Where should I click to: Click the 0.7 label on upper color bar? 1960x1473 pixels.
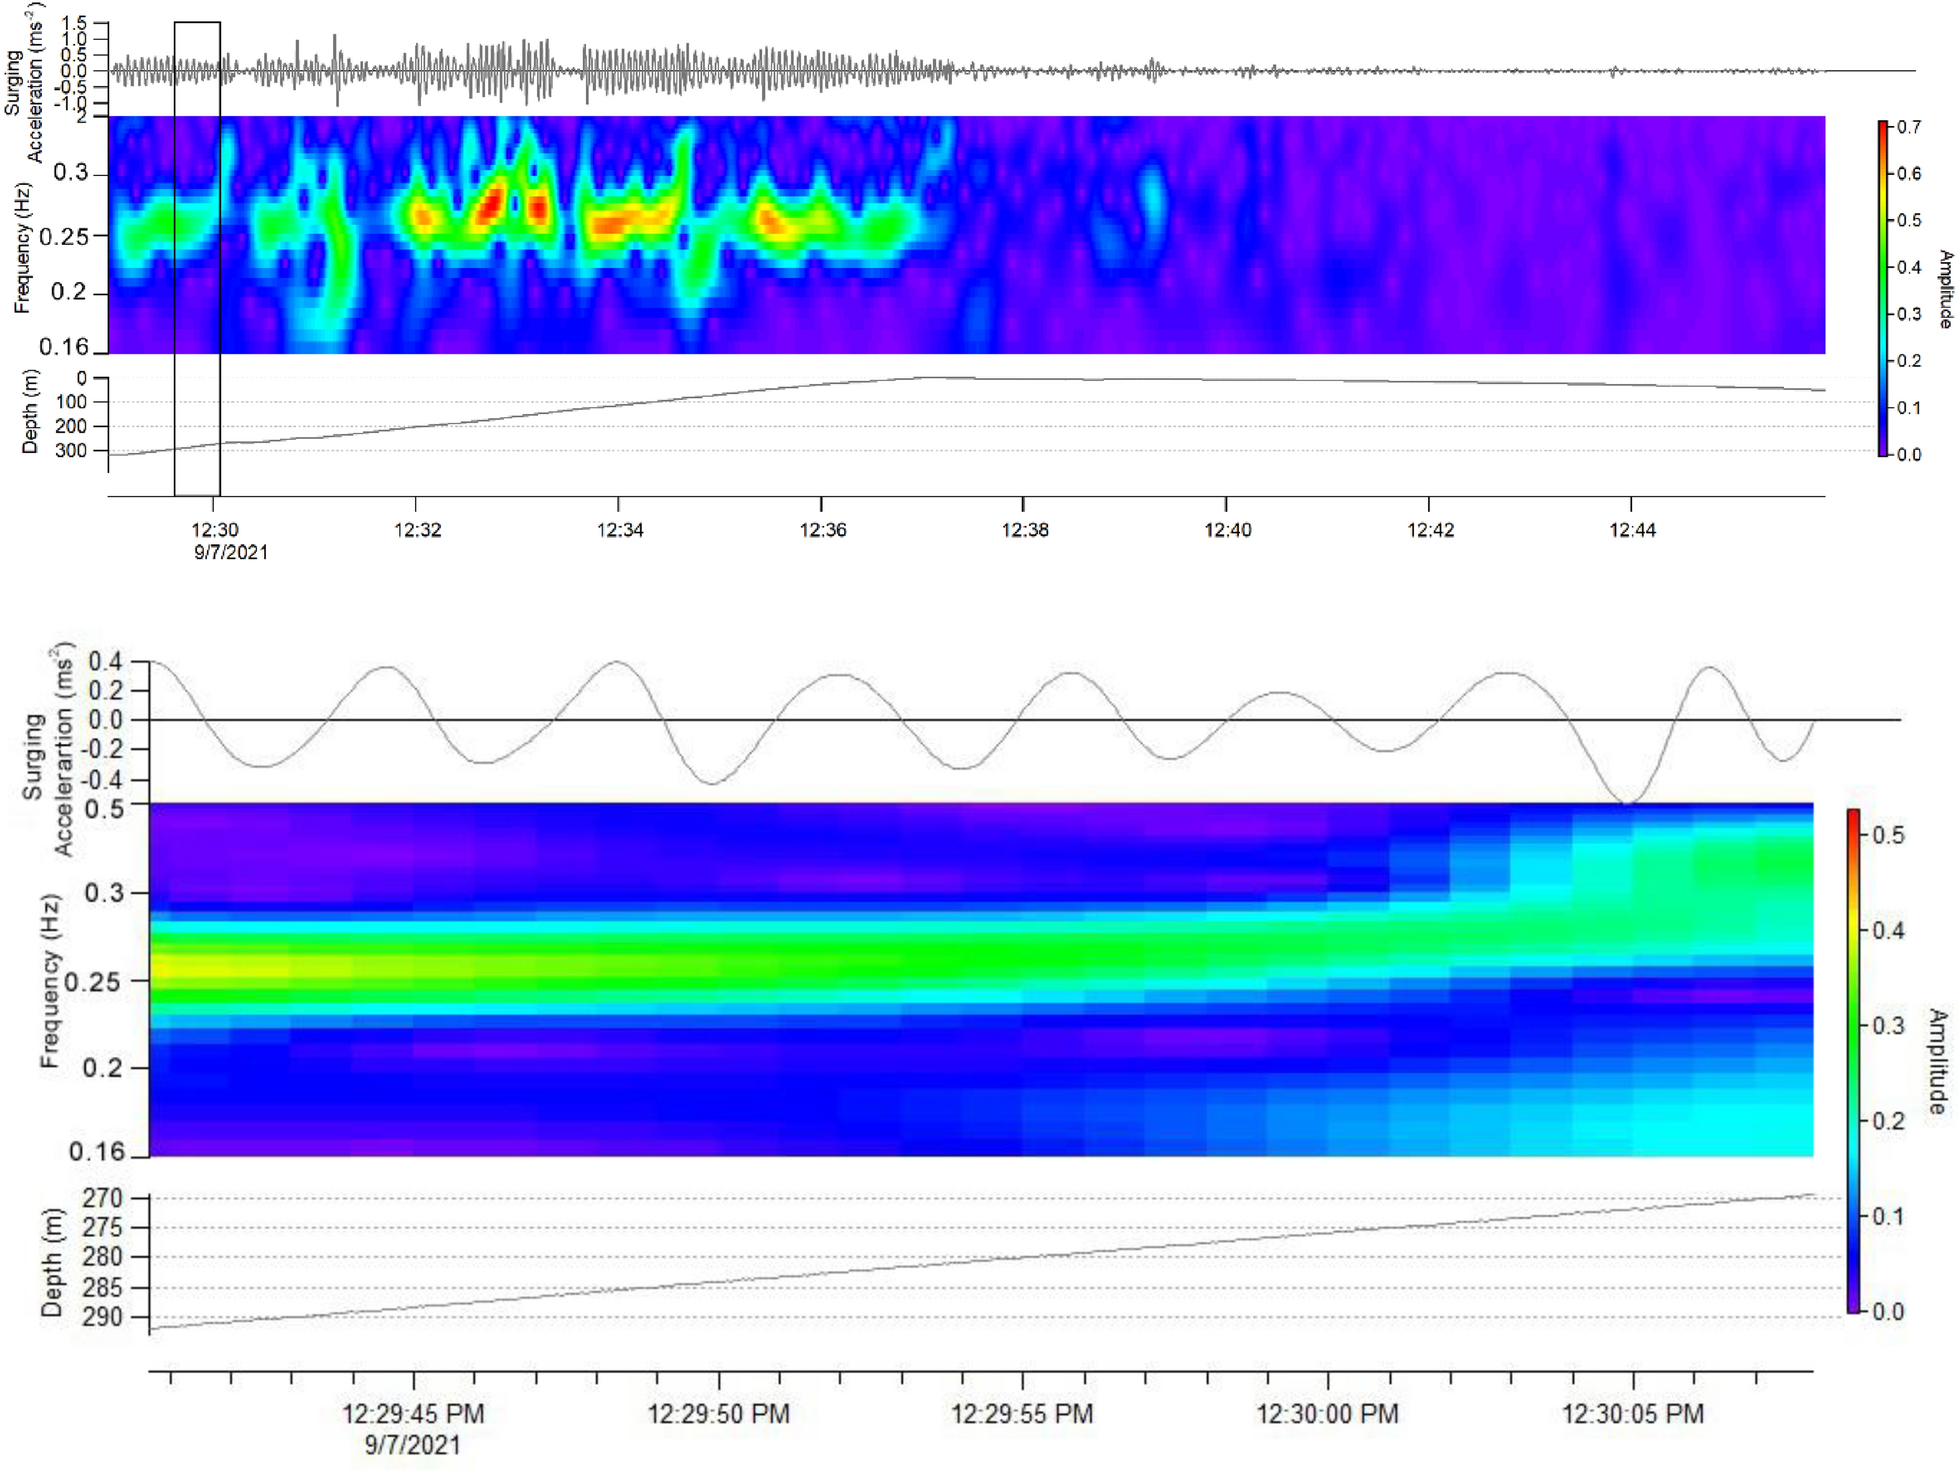(x=1909, y=127)
